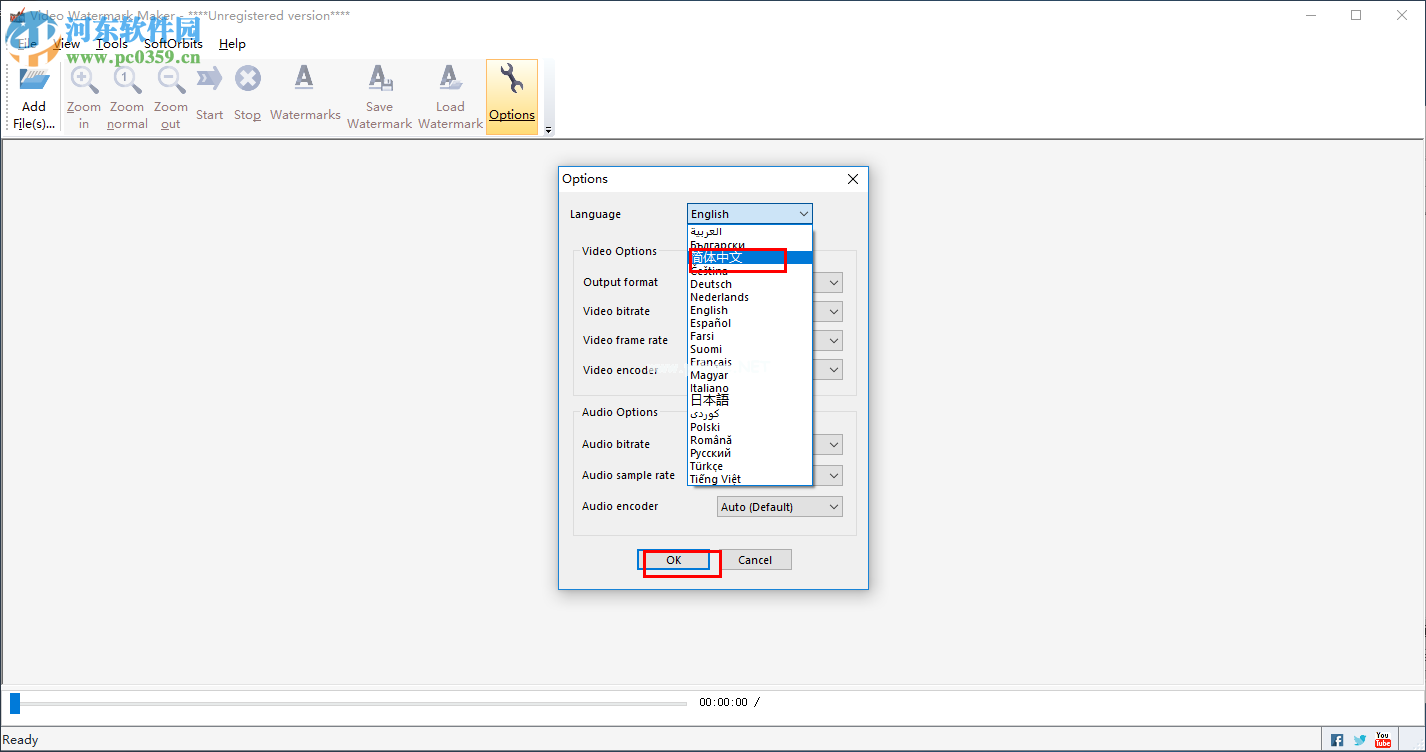Click the Options wrench icon
Image resolution: width=1426 pixels, height=752 pixels.
pos(512,79)
